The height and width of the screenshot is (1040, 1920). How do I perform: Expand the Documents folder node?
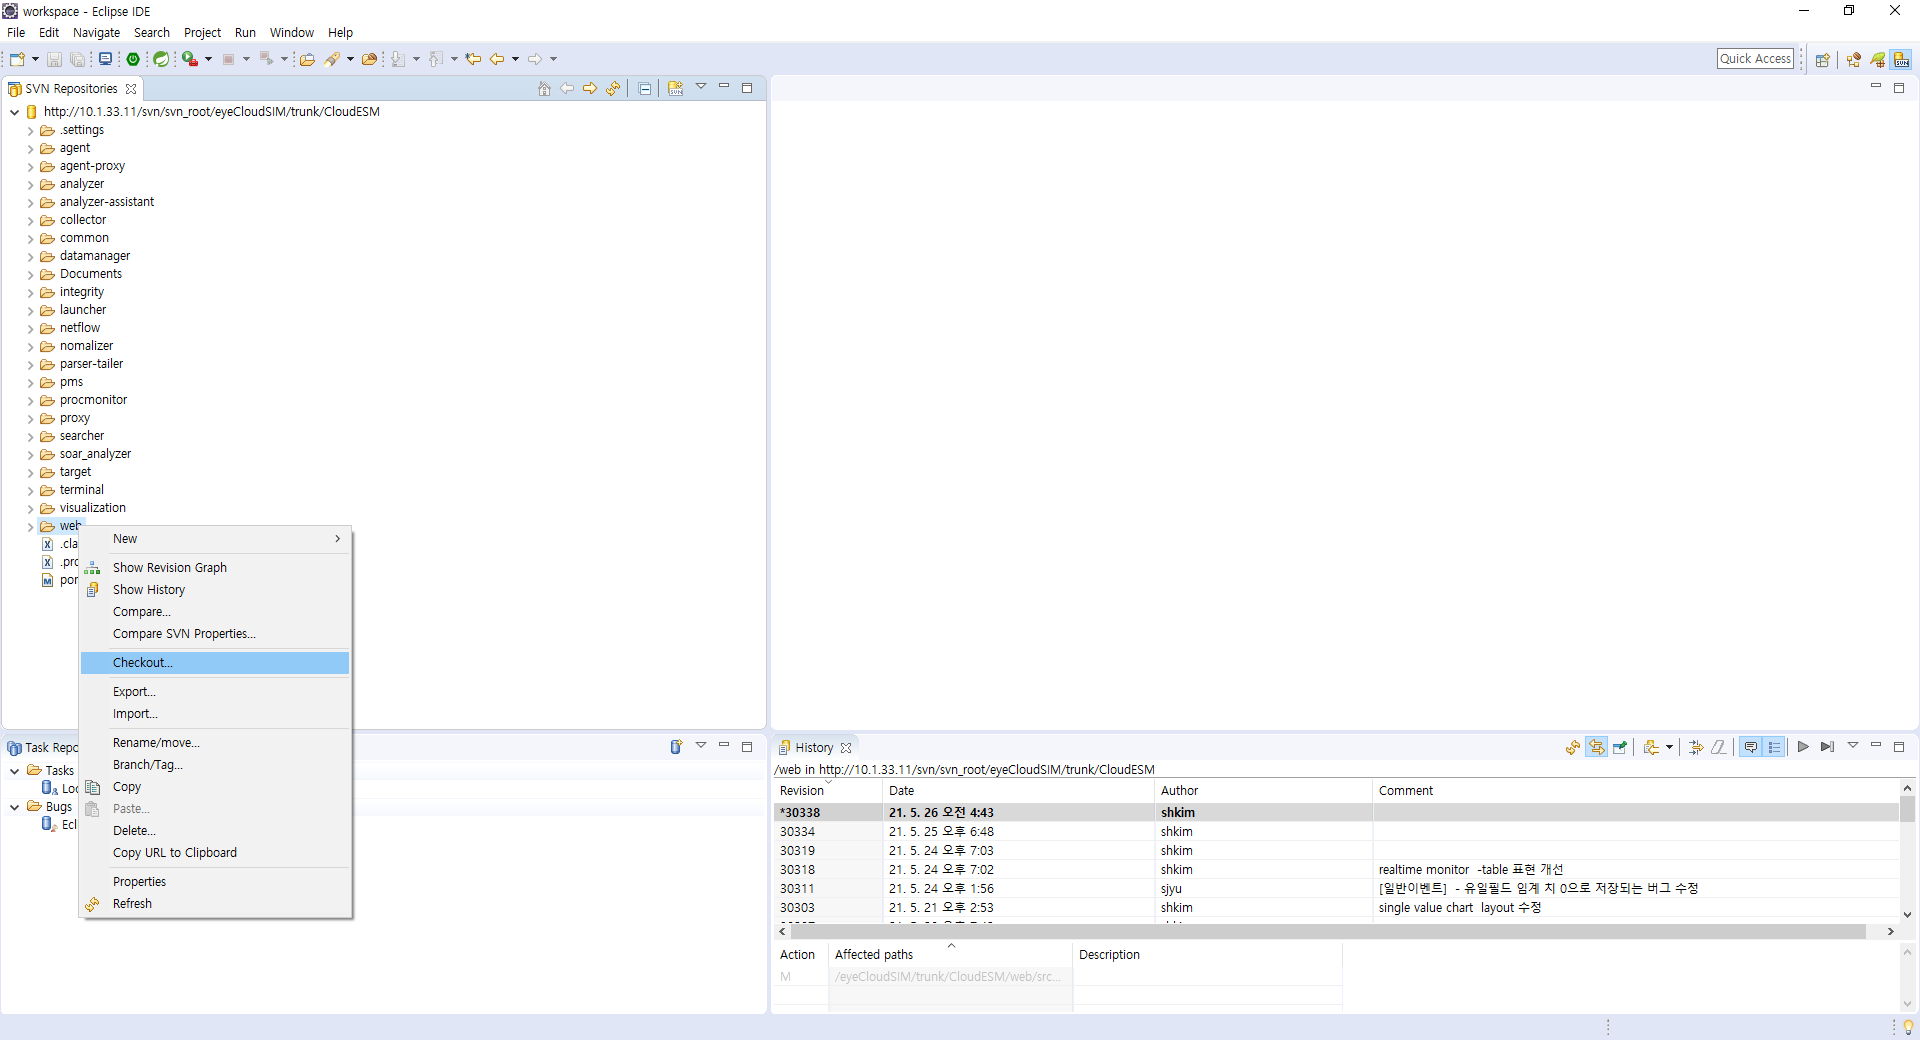31,275
